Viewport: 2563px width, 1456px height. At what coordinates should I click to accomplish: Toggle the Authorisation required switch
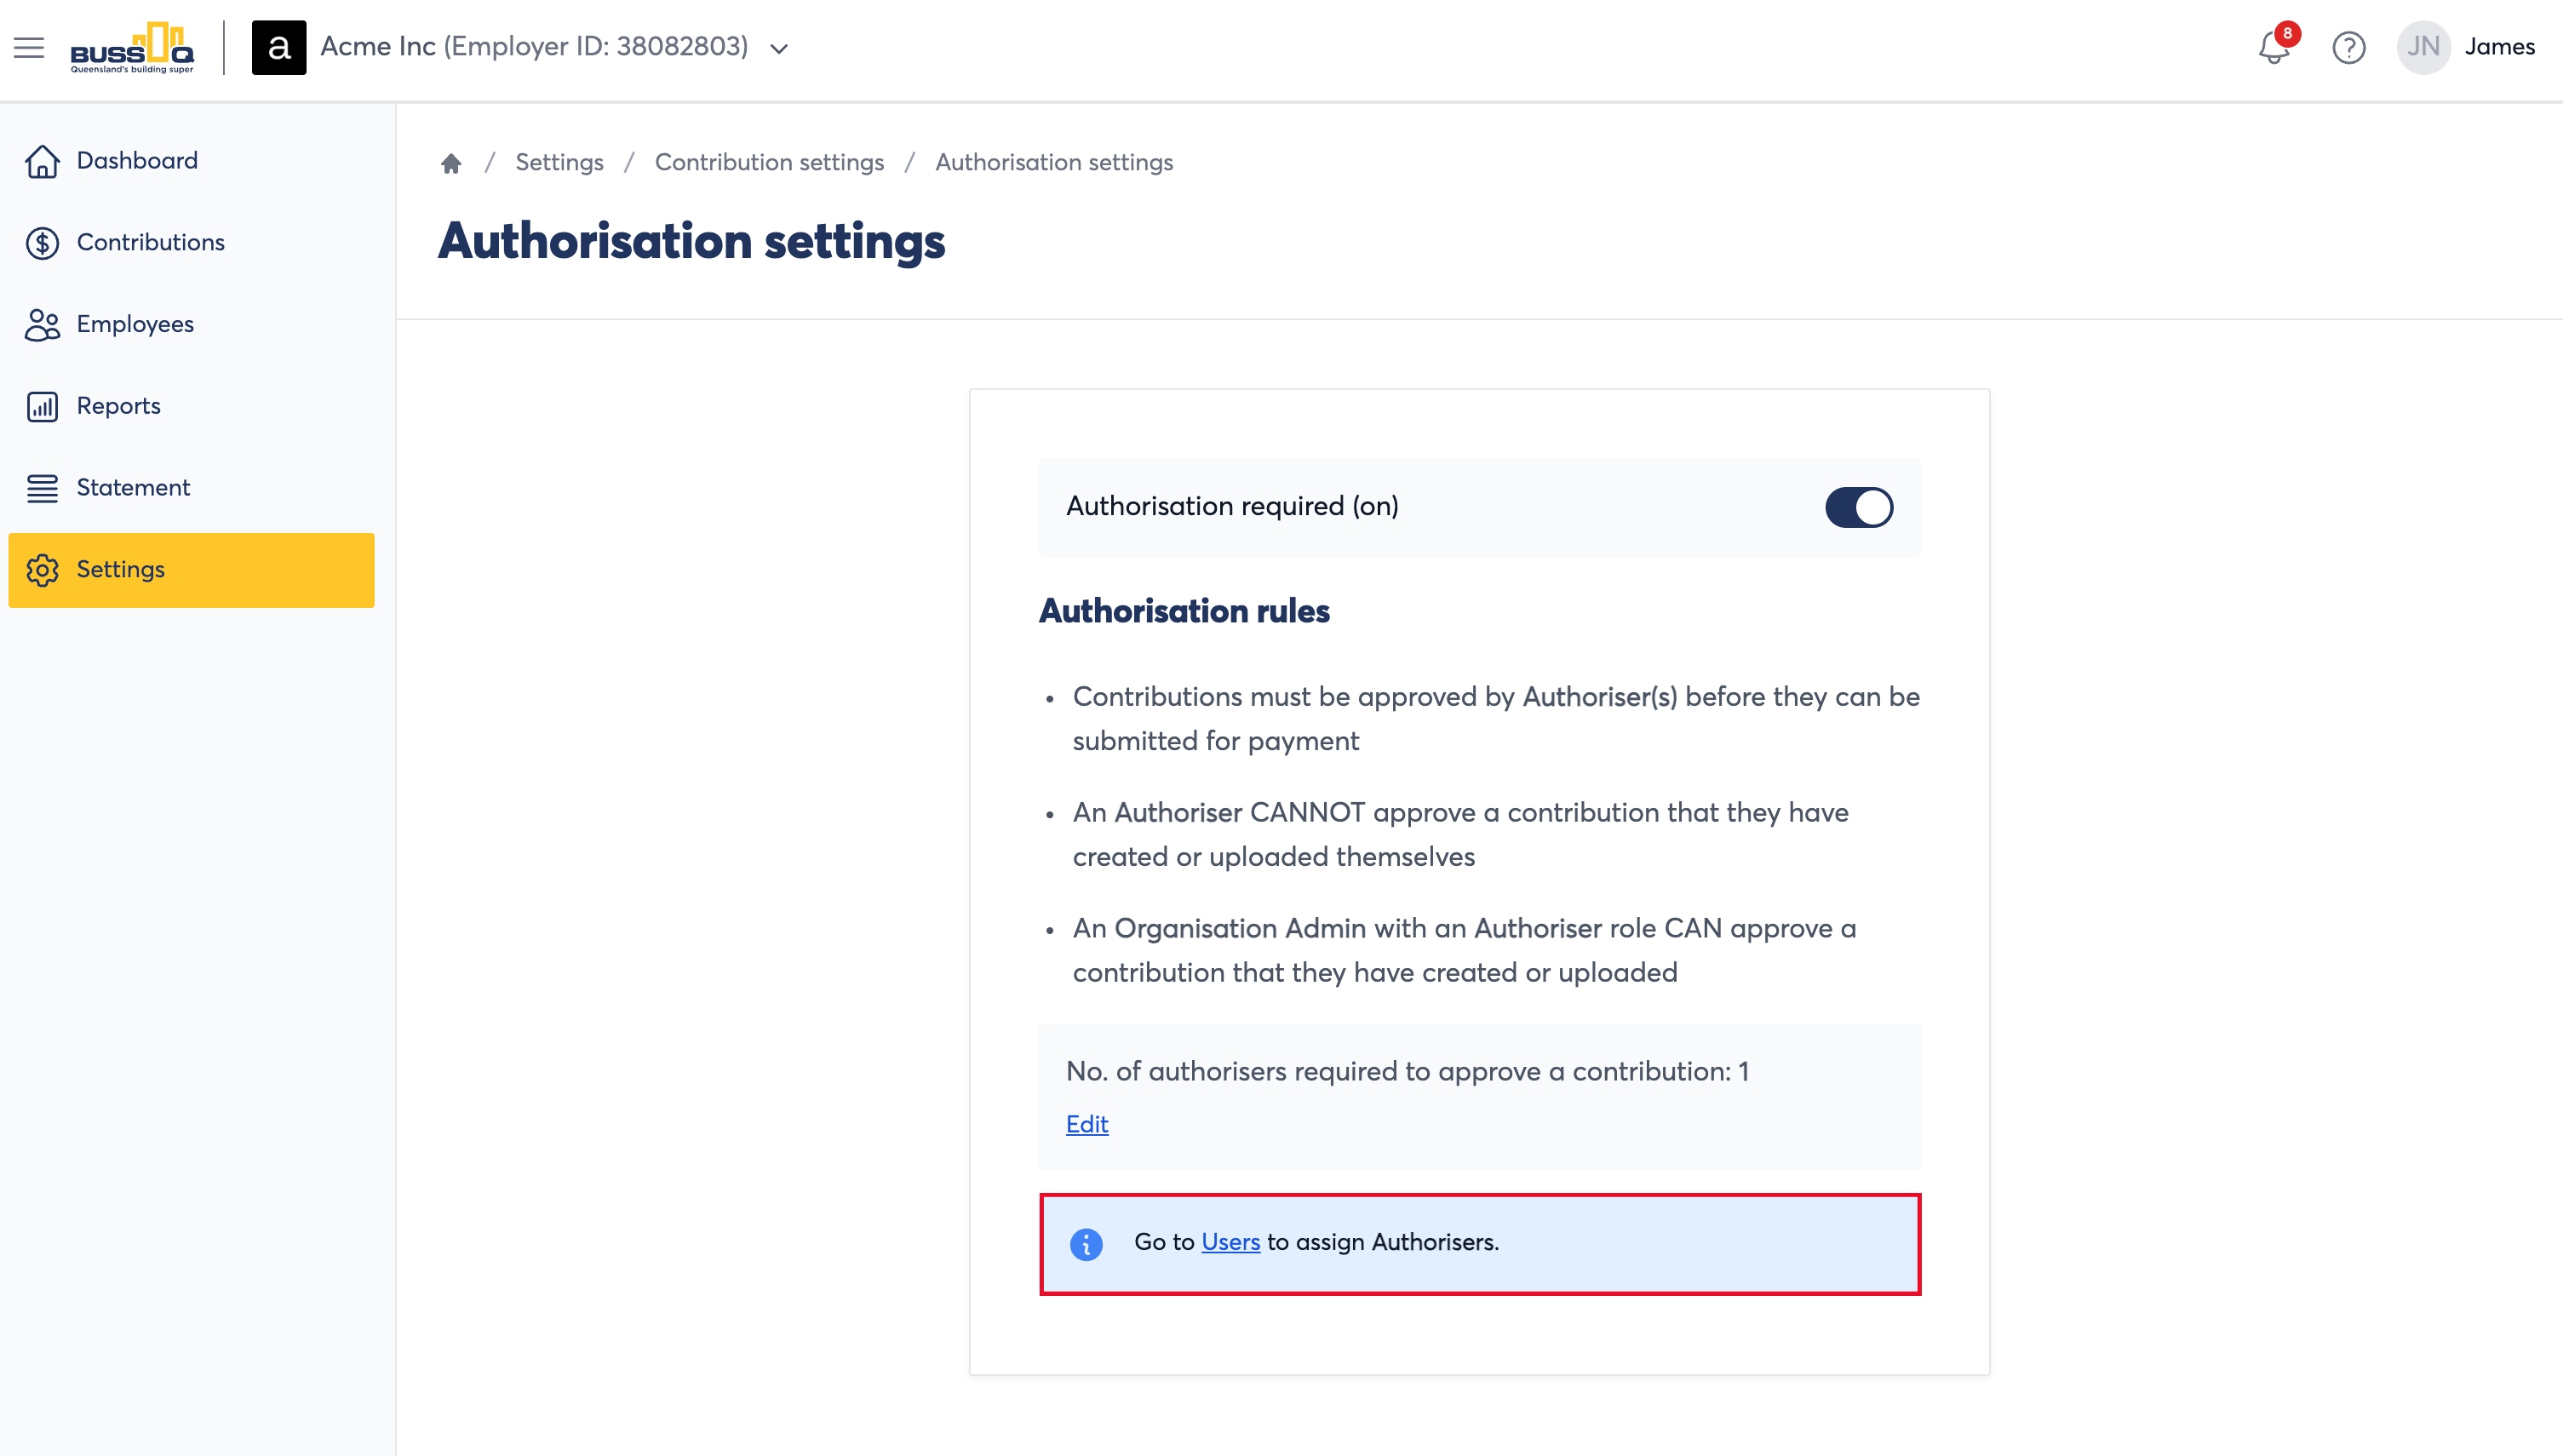coord(1858,507)
